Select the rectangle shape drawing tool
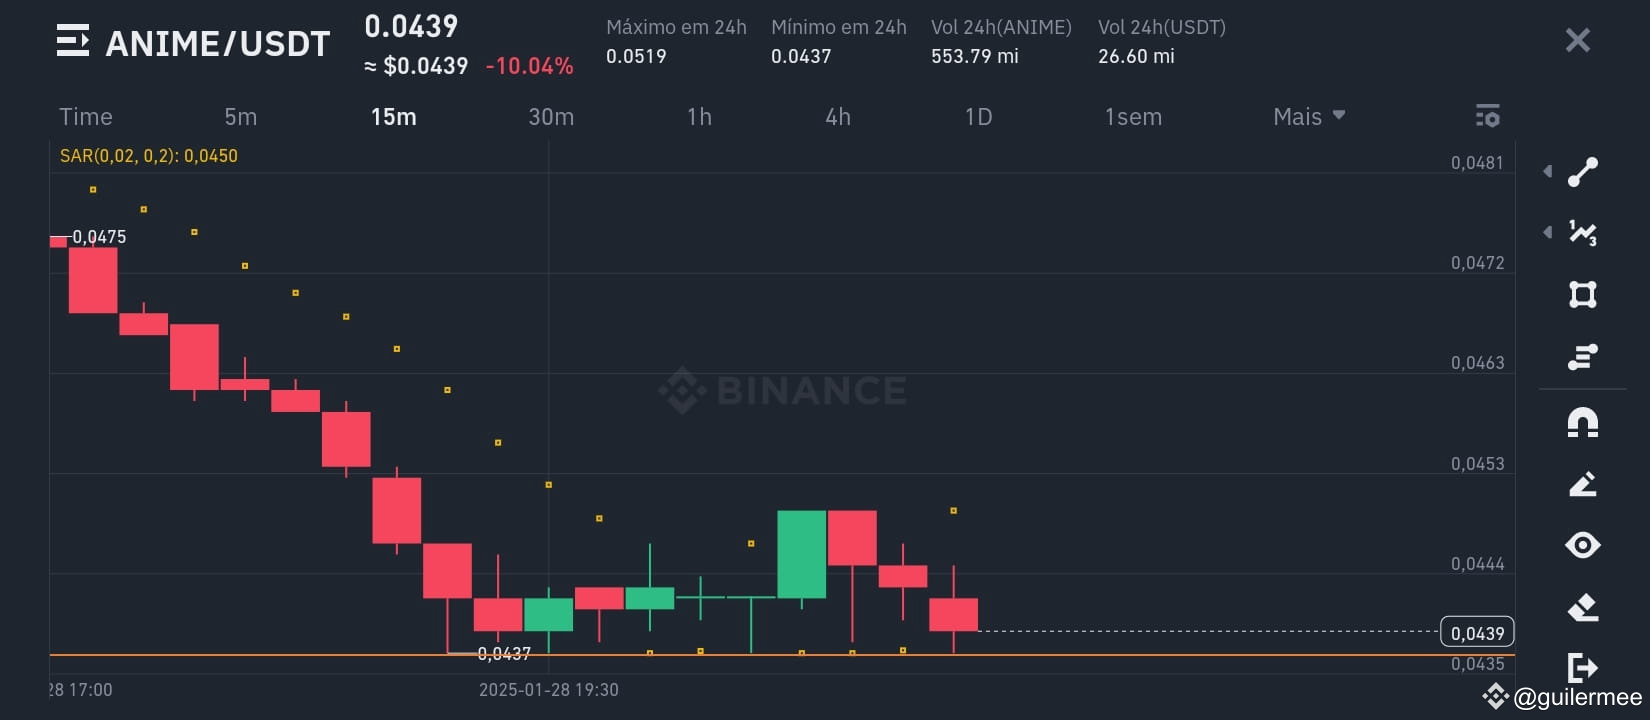Screen dimensions: 1650x720 [1583, 294]
